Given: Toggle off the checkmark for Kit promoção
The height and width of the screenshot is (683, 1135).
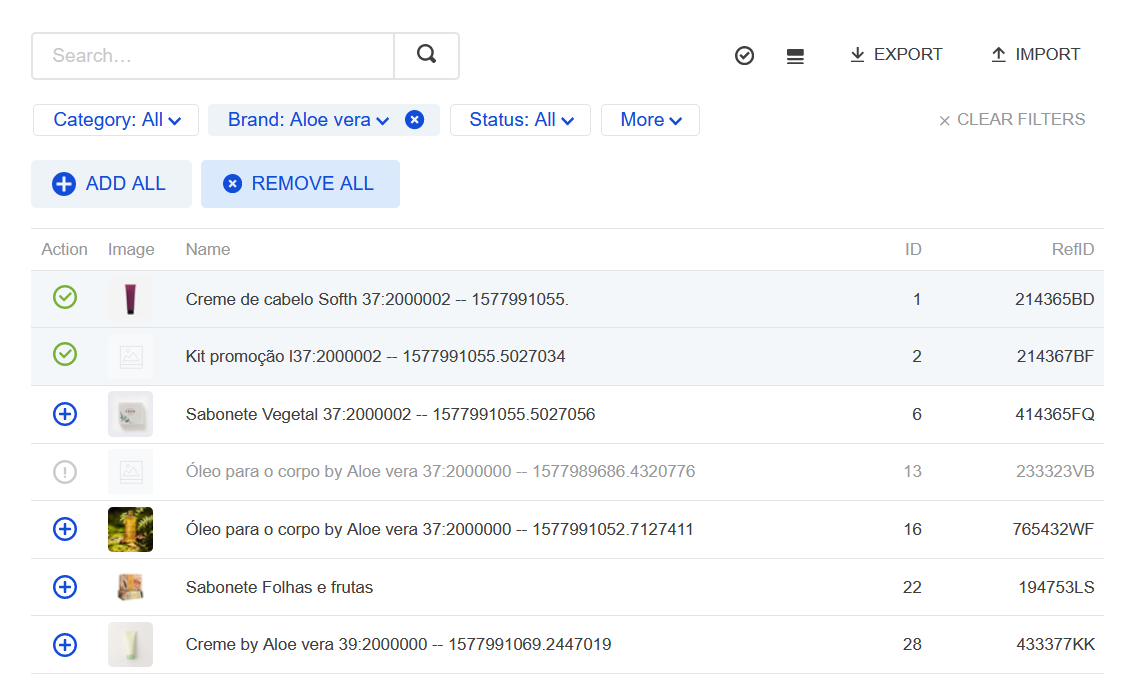Looking at the screenshot, I should point(64,355).
